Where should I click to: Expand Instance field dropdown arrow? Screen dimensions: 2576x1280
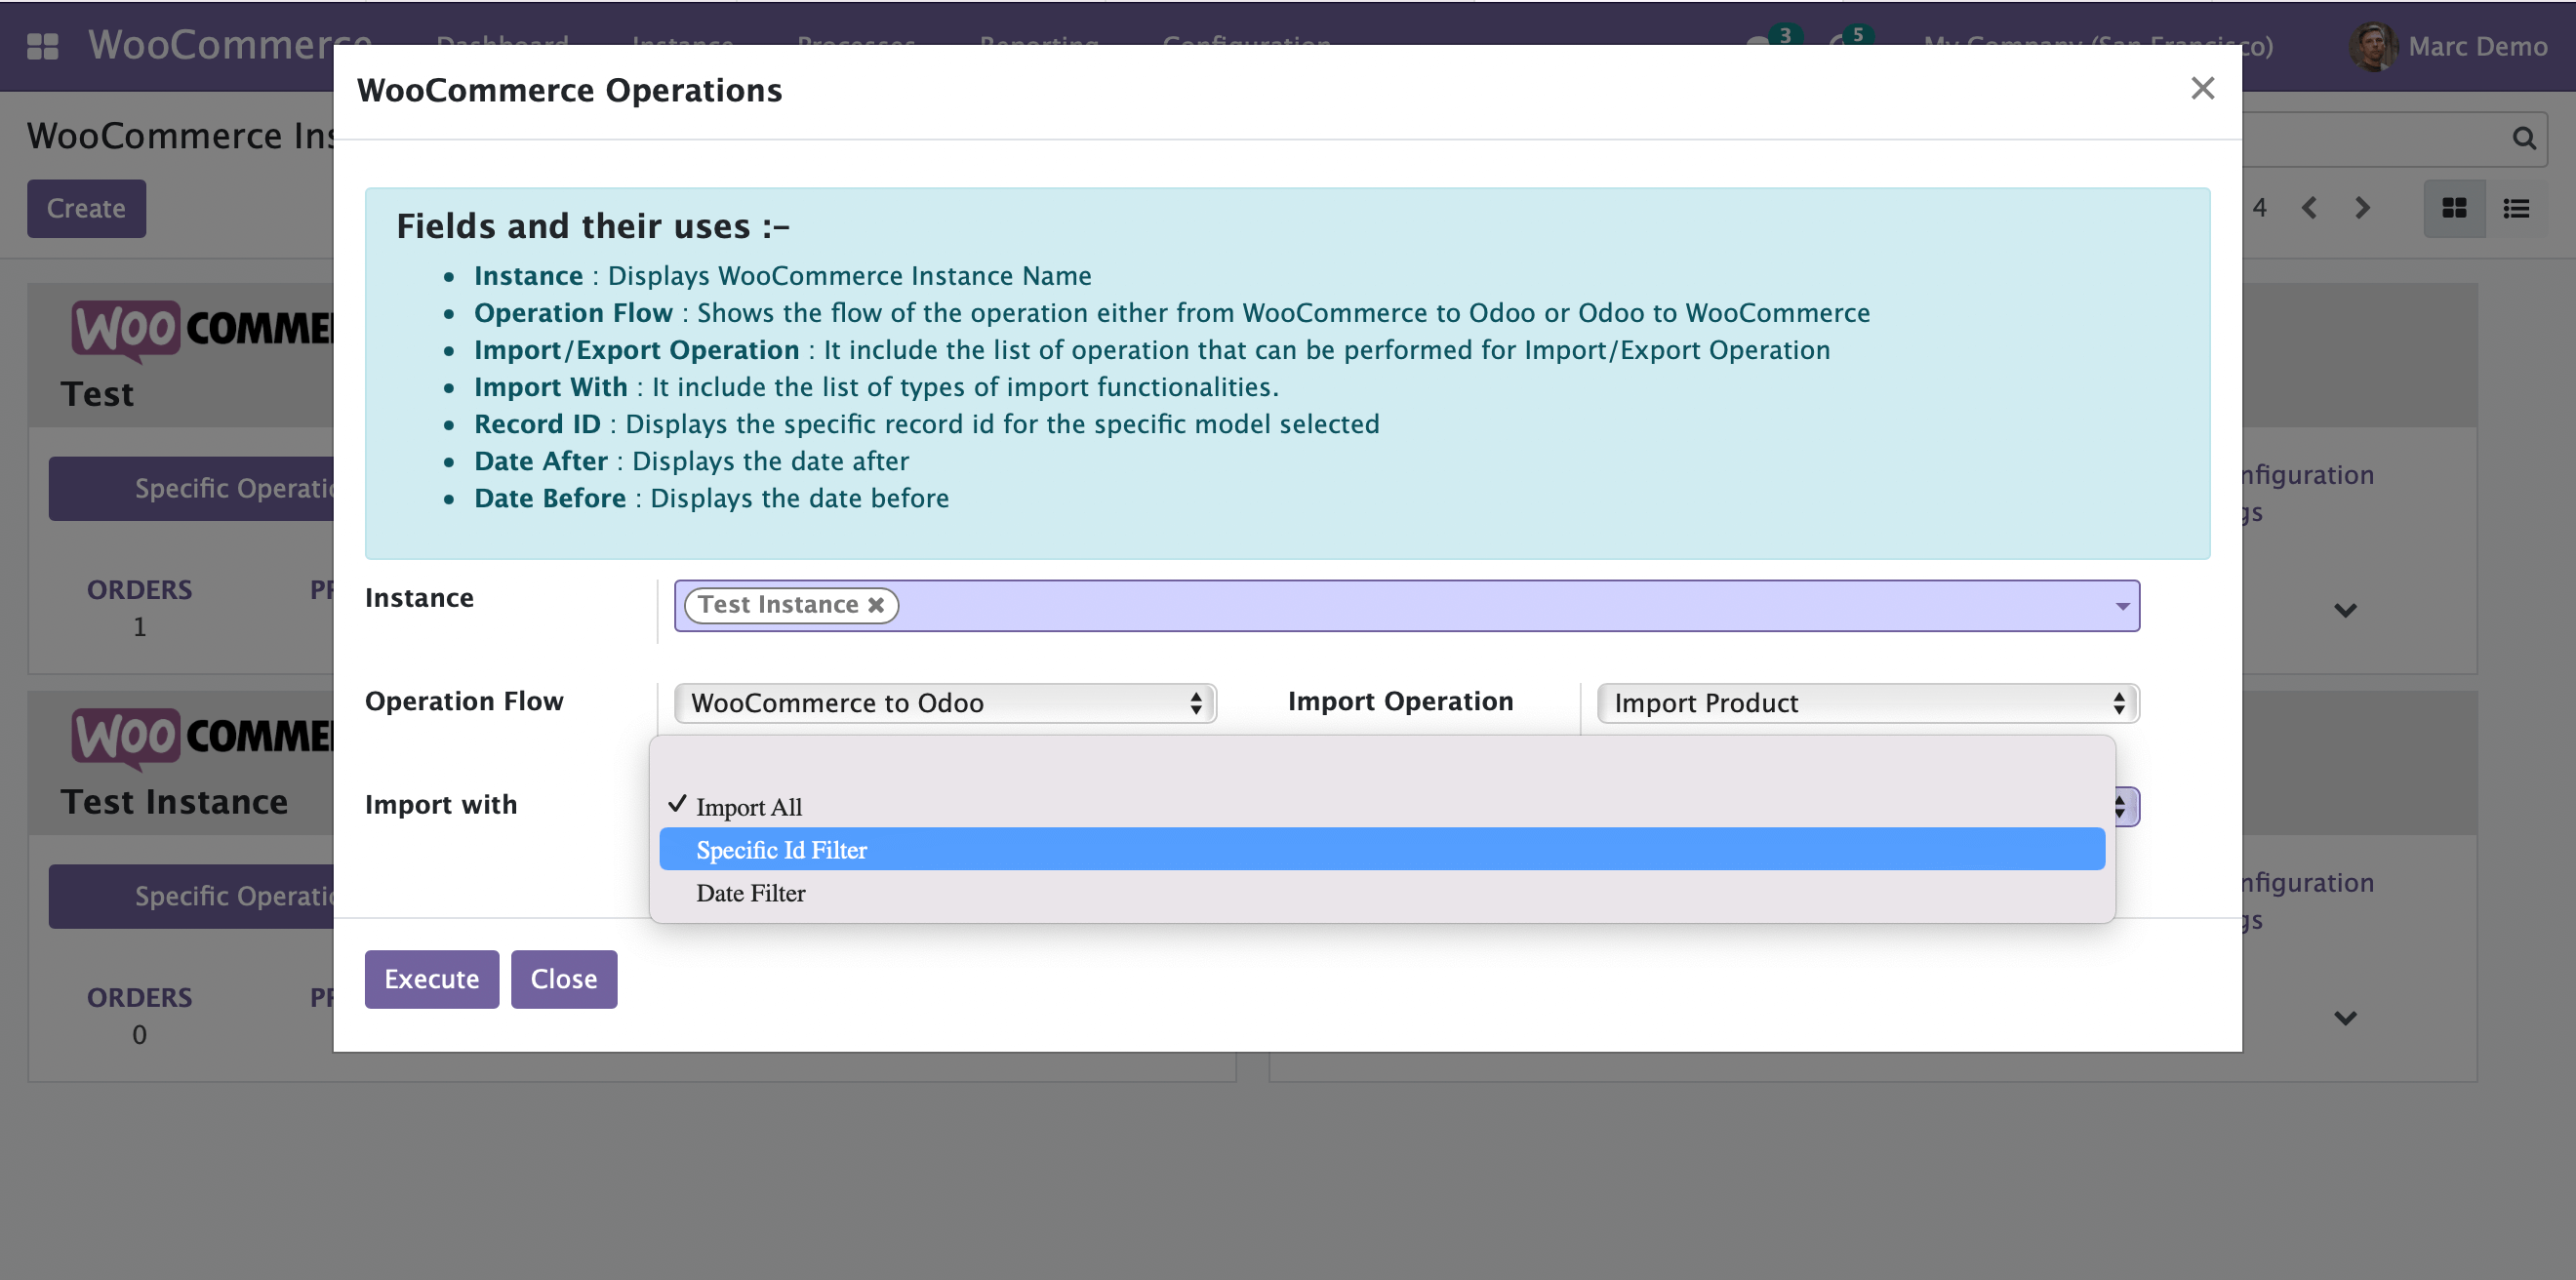pos(2122,606)
